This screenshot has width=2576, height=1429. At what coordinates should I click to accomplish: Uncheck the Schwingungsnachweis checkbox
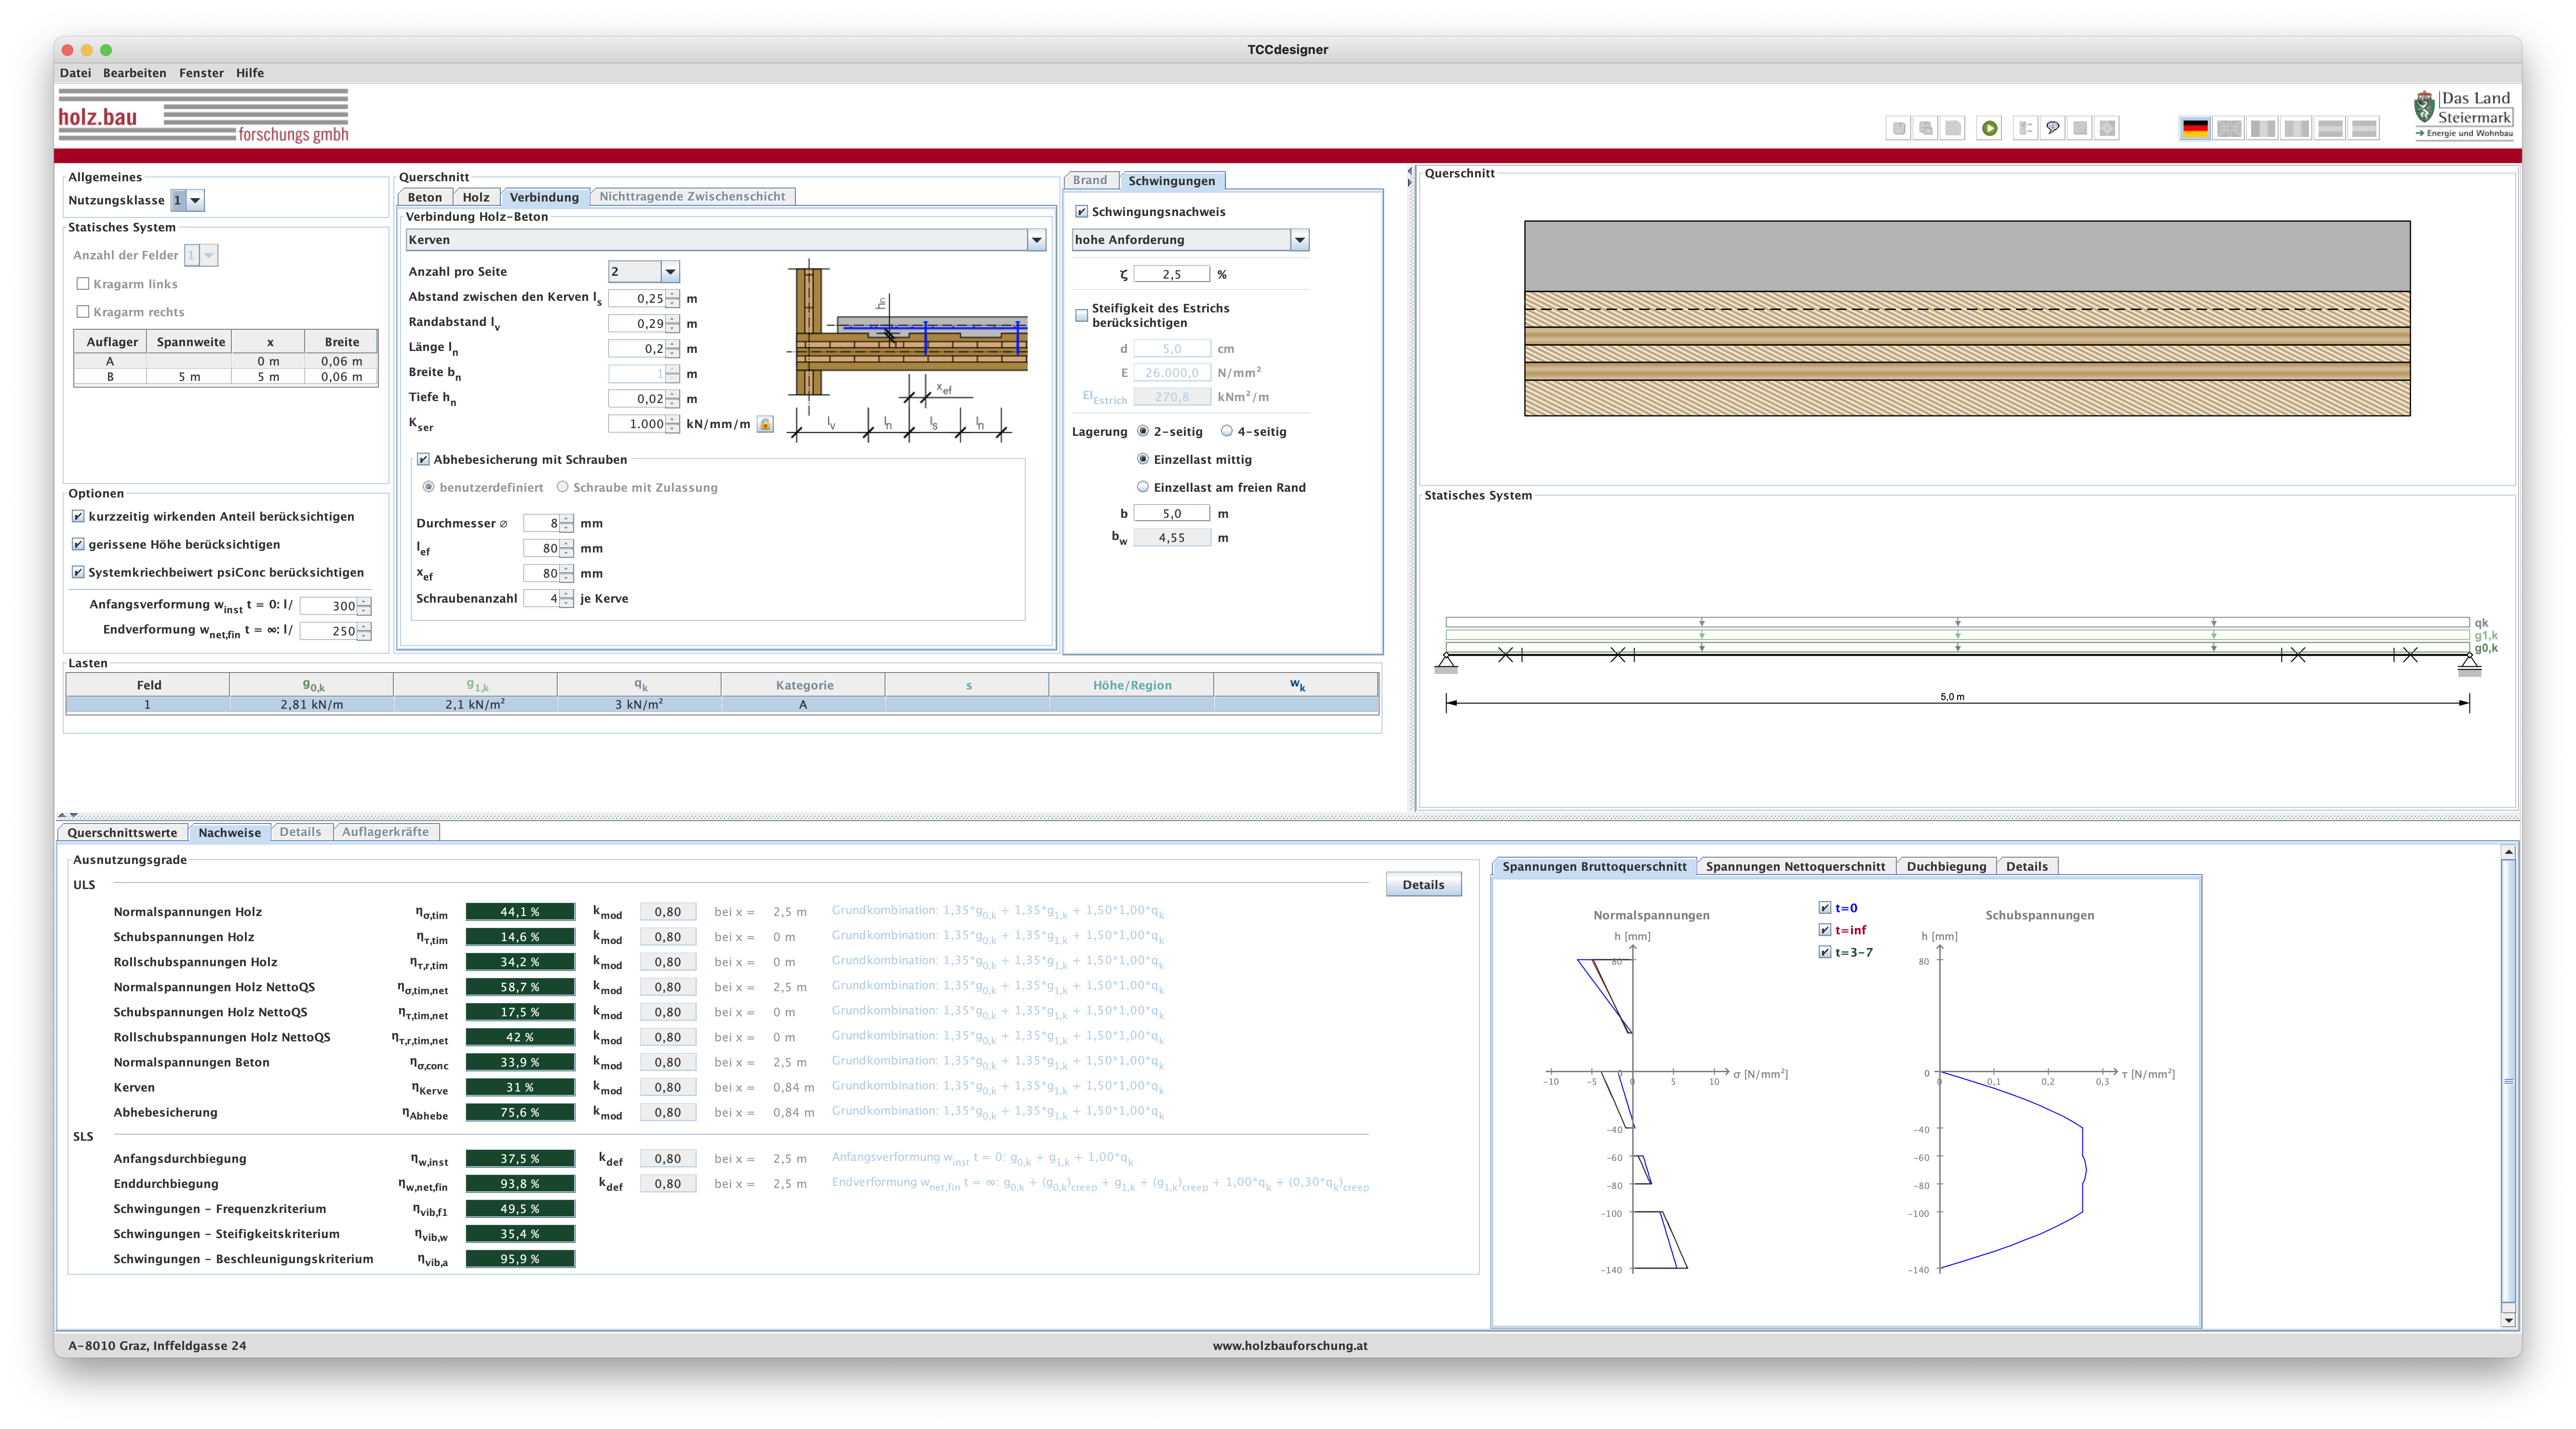pos(1081,212)
